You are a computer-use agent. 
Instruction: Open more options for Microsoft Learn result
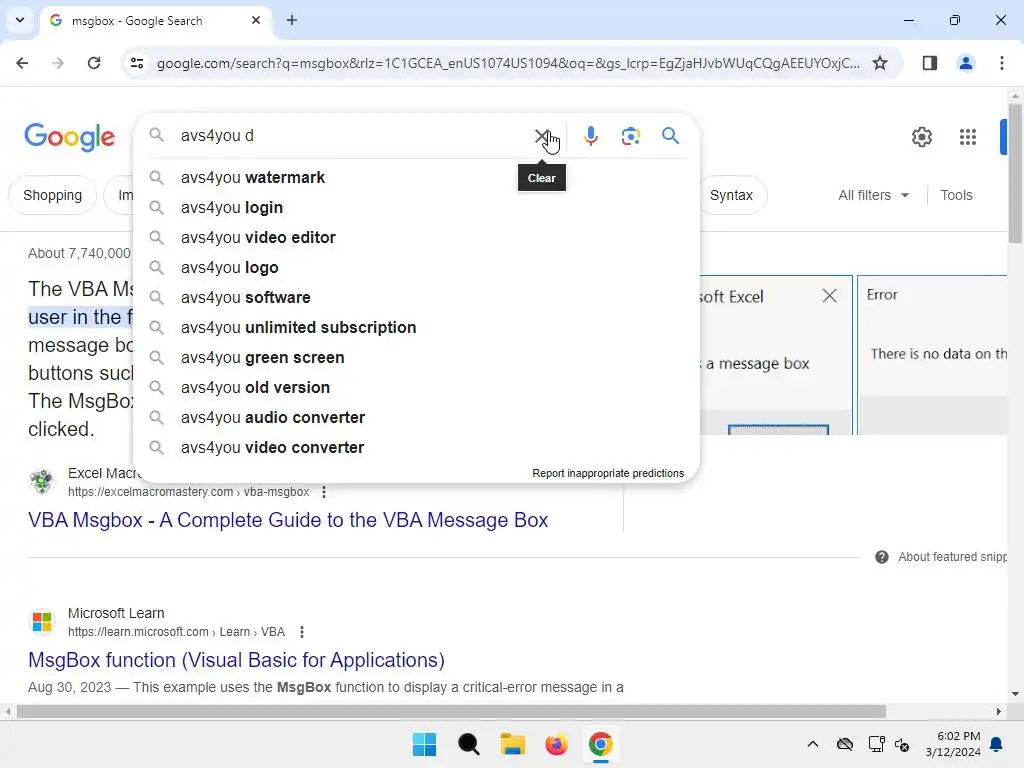302,632
